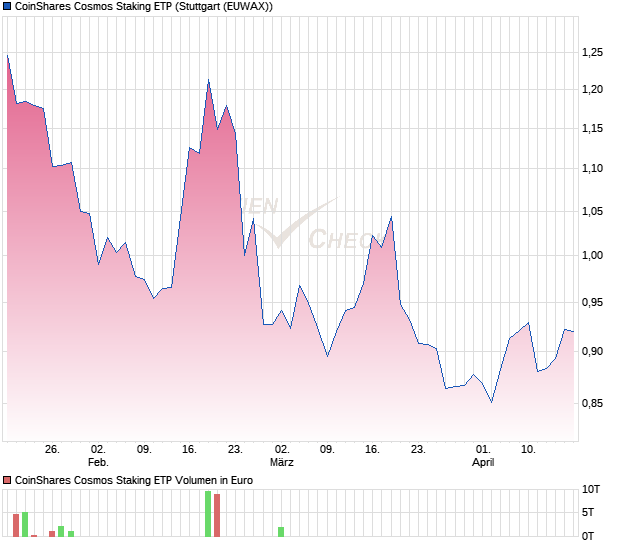Click the final price point at chart's right end
620x546 pixels.
573,331
